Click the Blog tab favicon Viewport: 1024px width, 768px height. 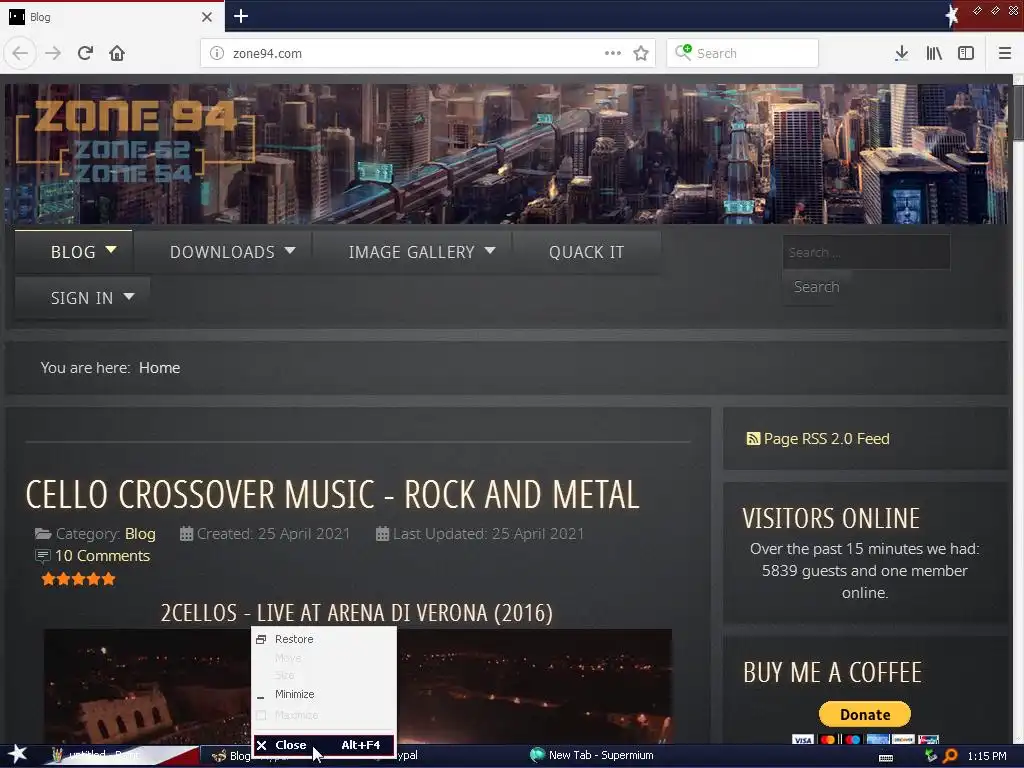click(x=17, y=17)
